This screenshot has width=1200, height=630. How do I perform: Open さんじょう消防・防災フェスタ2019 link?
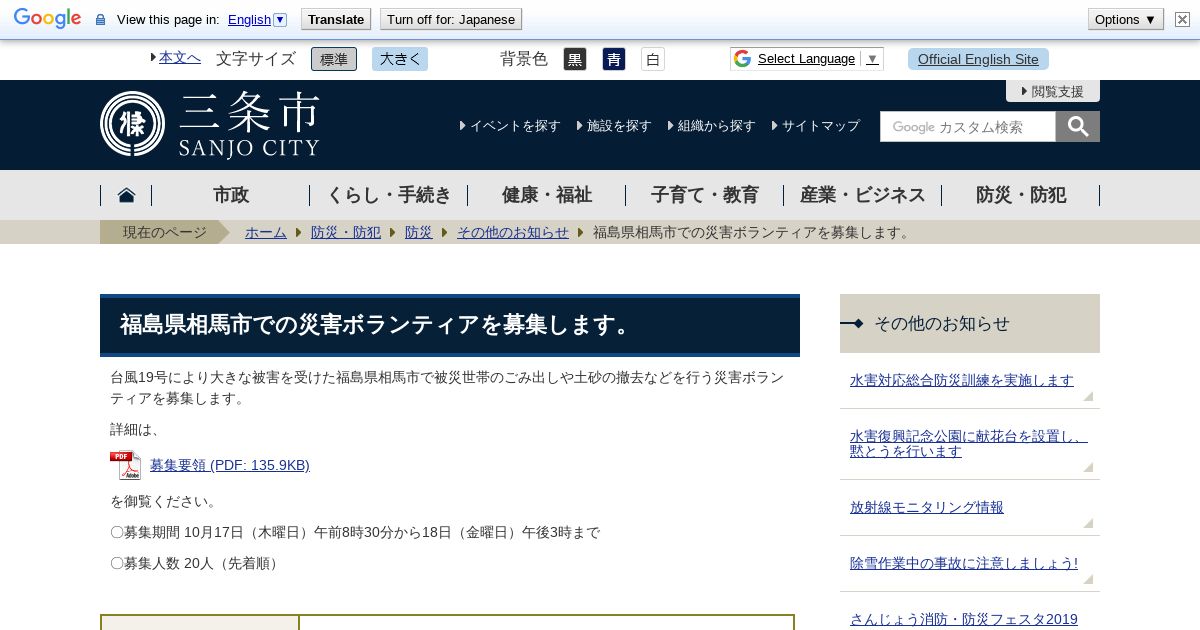pos(964,619)
